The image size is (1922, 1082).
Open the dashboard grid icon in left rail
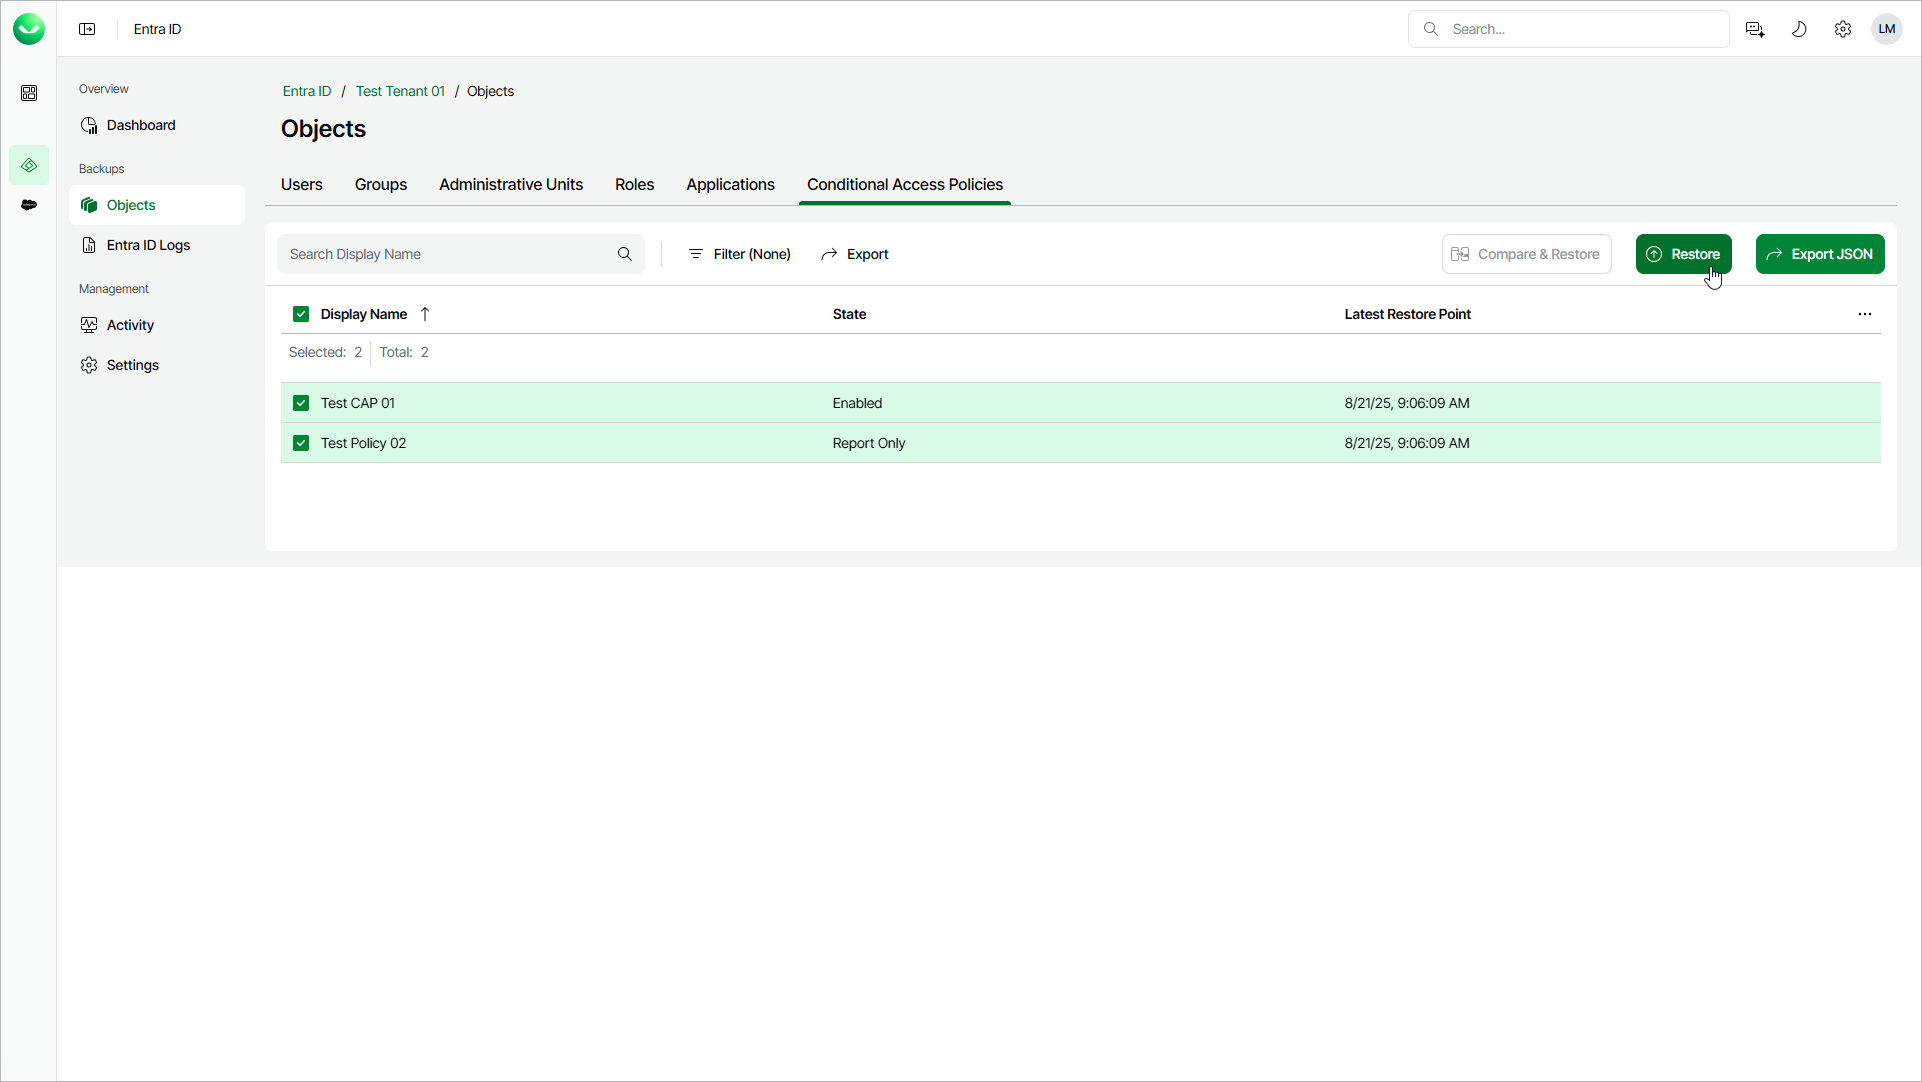[29, 93]
